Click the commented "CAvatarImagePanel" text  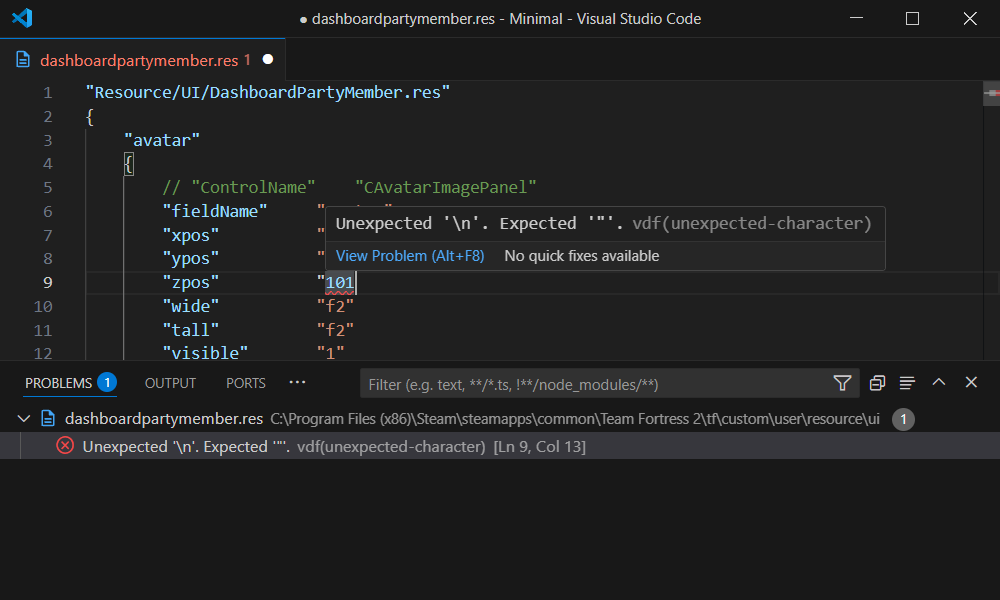(446, 187)
